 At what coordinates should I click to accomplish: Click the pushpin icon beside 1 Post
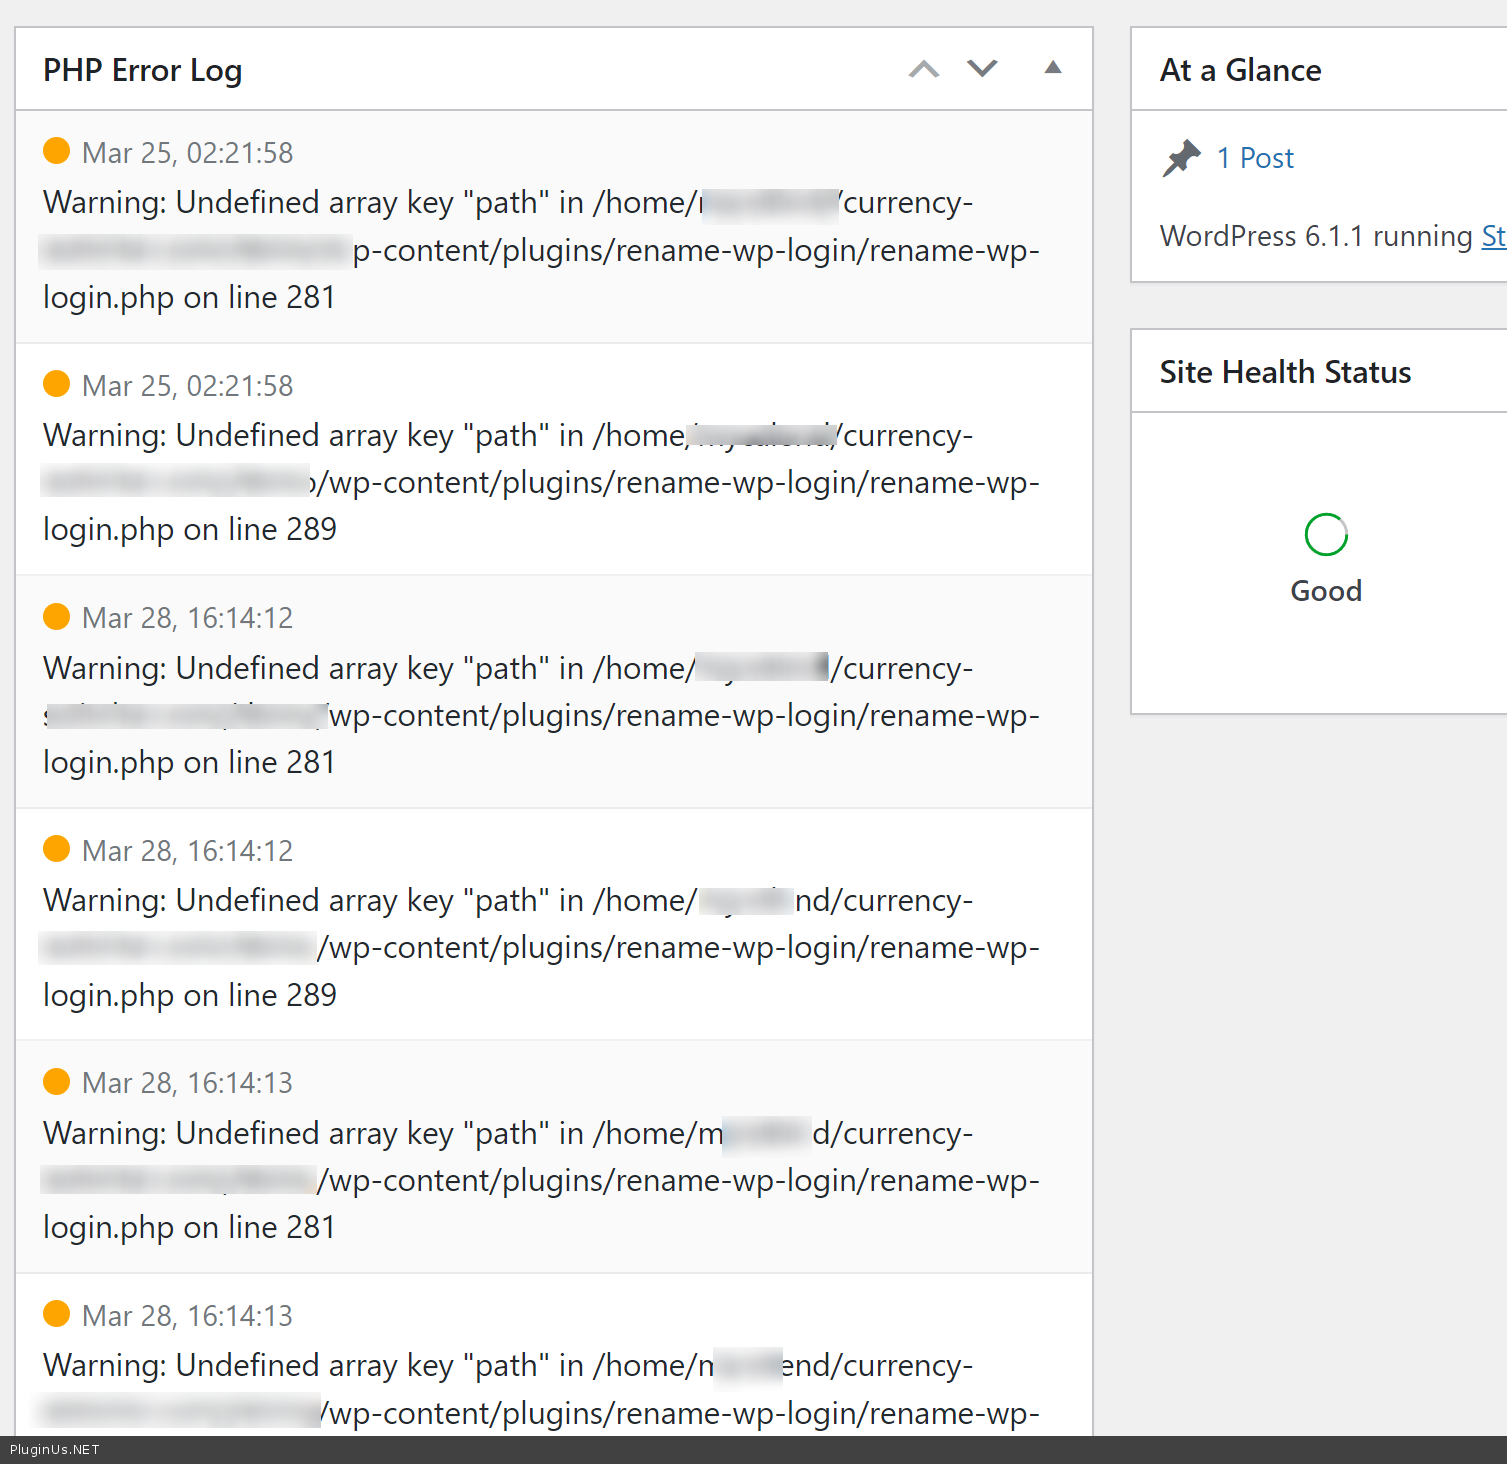coord(1181,158)
